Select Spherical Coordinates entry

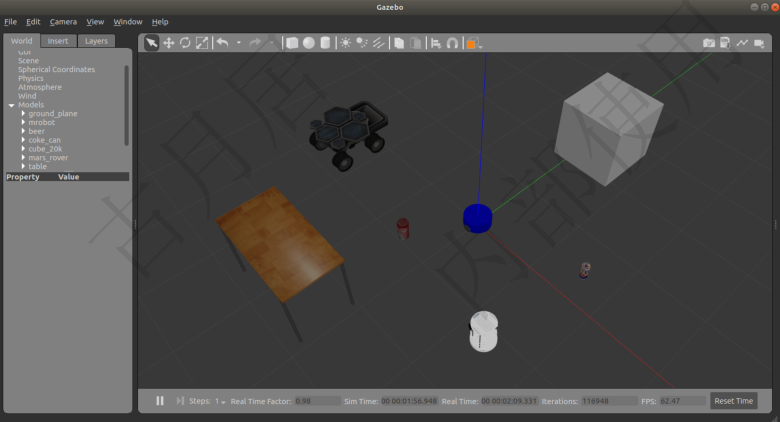(x=56, y=70)
